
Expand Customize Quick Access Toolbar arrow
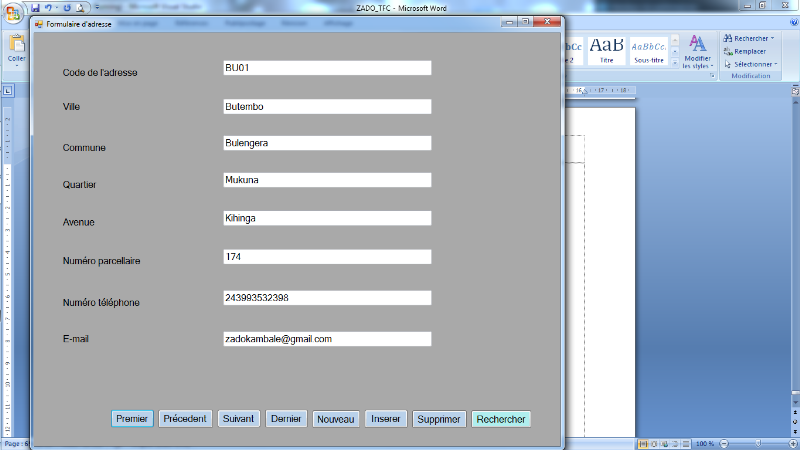click(97, 8)
